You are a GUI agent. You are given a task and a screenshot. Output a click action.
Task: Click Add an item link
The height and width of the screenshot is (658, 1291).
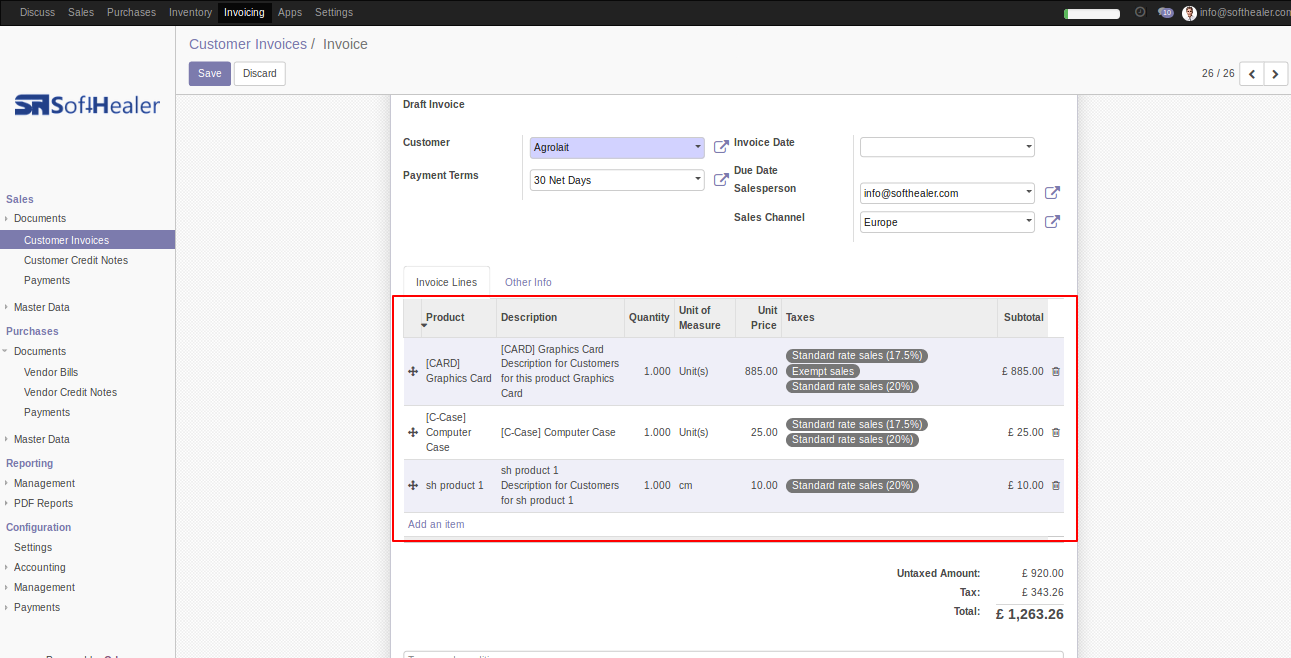(436, 524)
